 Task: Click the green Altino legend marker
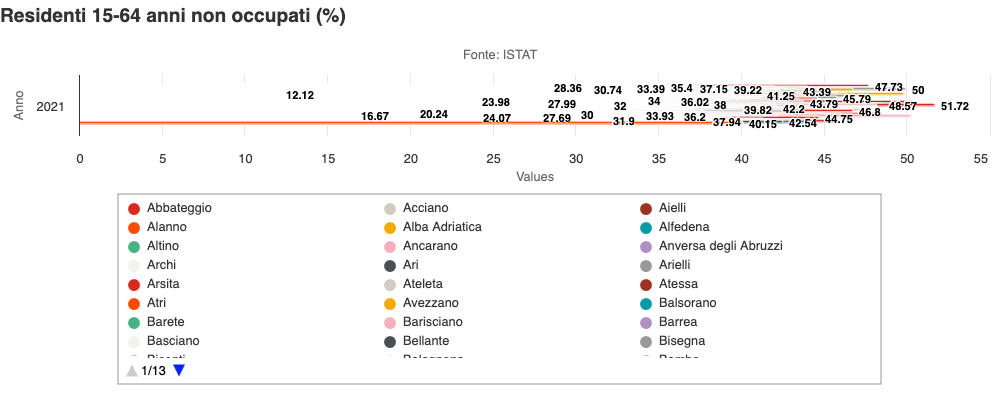[133, 246]
